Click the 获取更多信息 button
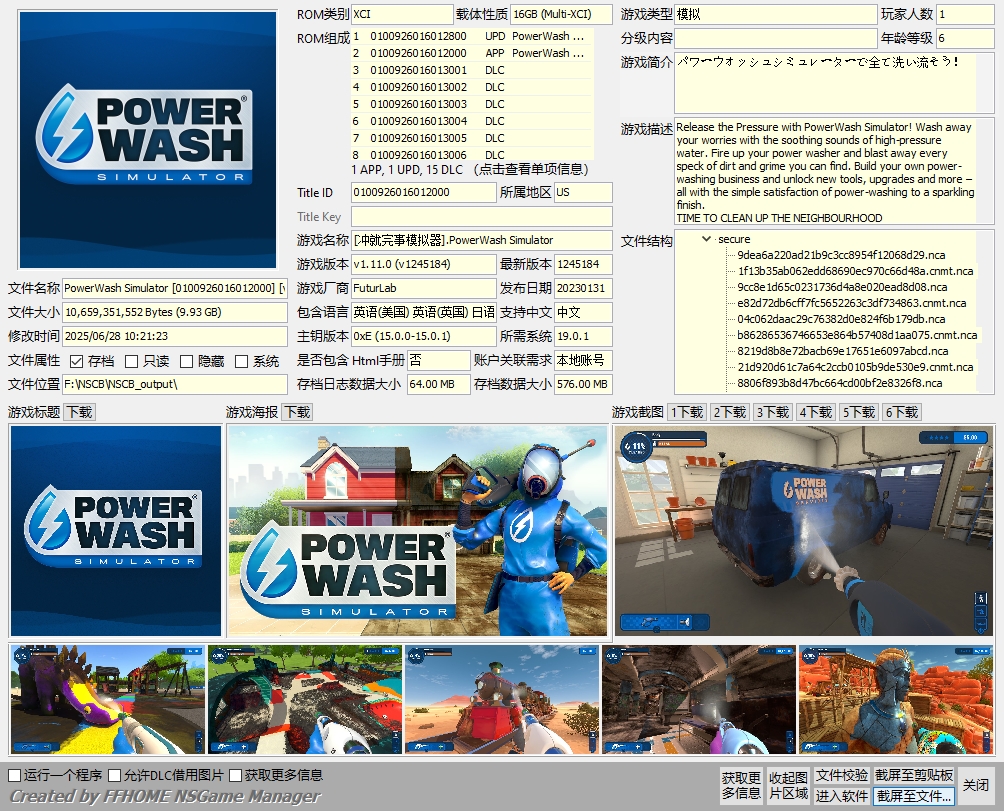The width and height of the screenshot is (1004, 811). coord(741,785)
